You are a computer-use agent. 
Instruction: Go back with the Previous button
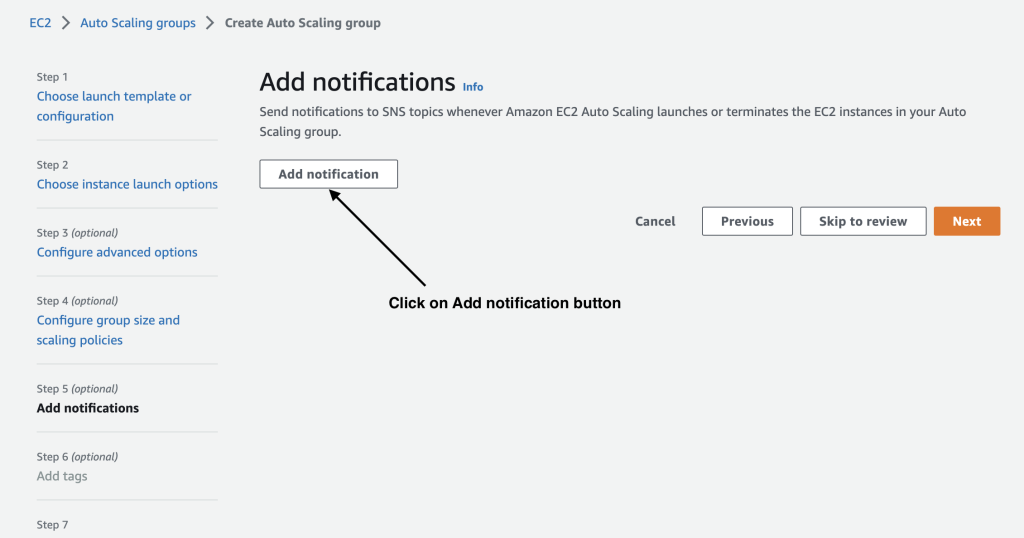tap(747, 221)
